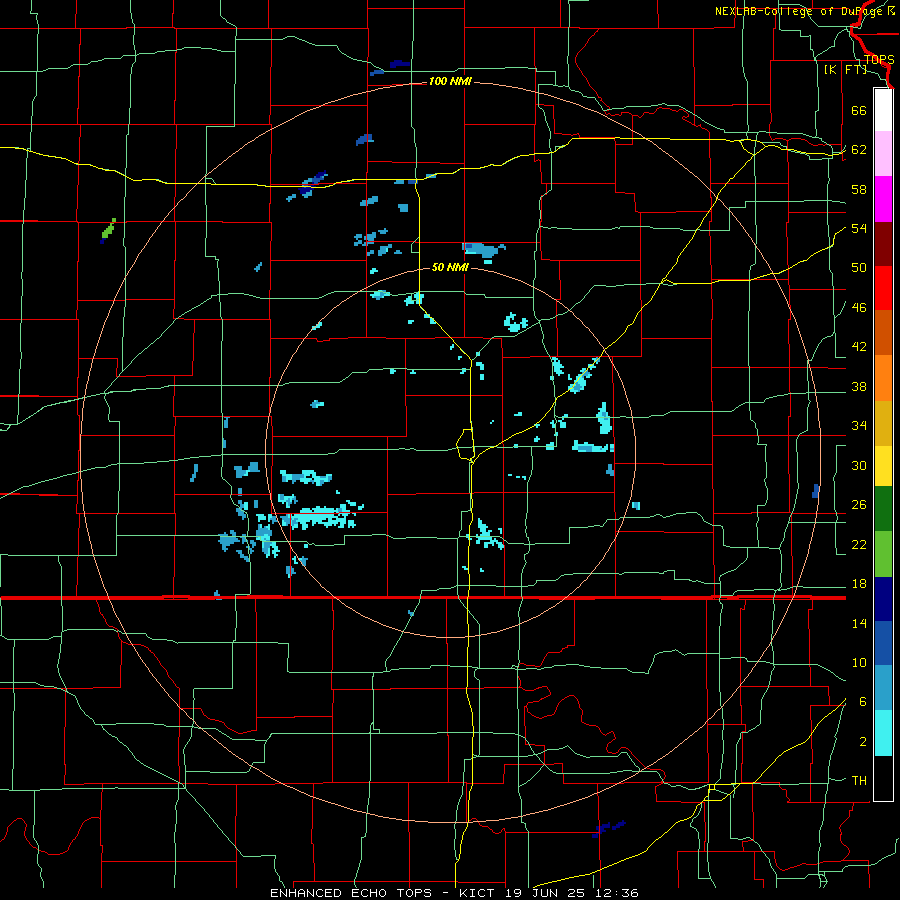The height and width of the screenshot is (900, 900).
Task: Click the 6 legend label
Action: [863, 702]
